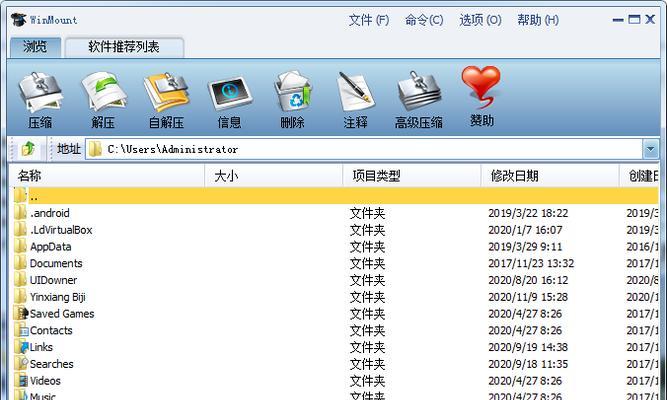Click the Videos folder name
667x400 pixels.
click(45, 381)
